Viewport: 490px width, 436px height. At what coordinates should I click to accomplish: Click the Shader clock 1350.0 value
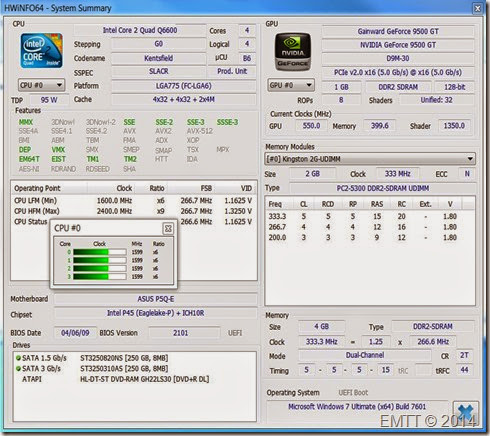(454, 126)
